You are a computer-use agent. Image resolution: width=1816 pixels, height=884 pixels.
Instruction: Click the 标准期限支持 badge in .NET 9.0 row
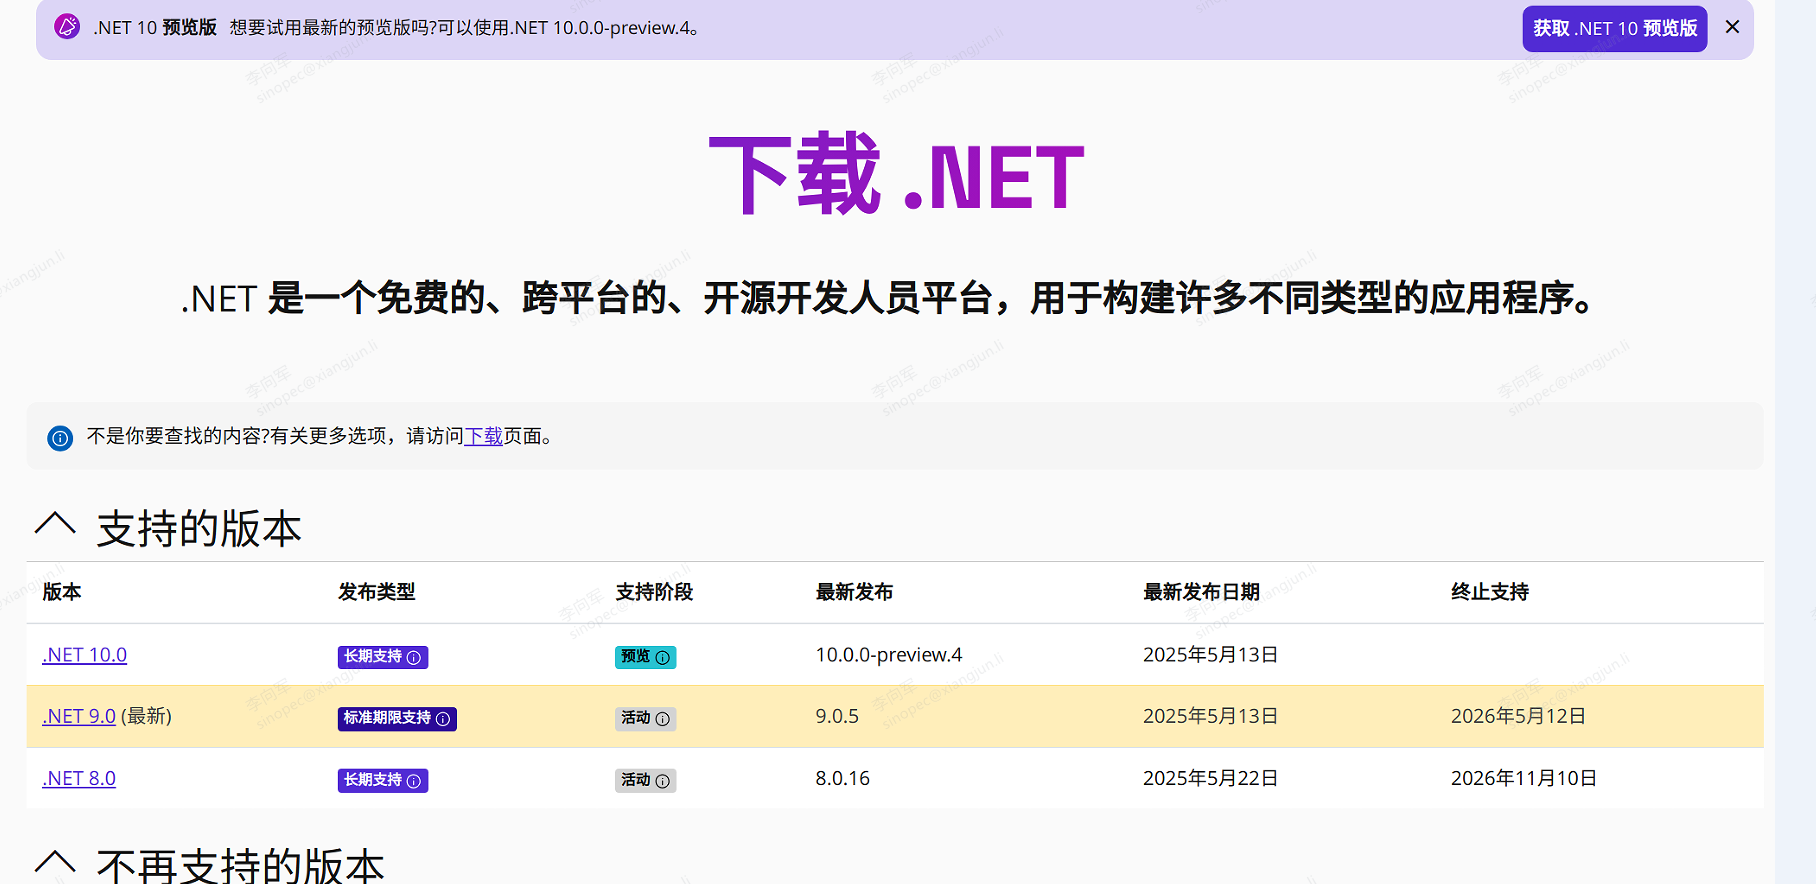[397, 718]
